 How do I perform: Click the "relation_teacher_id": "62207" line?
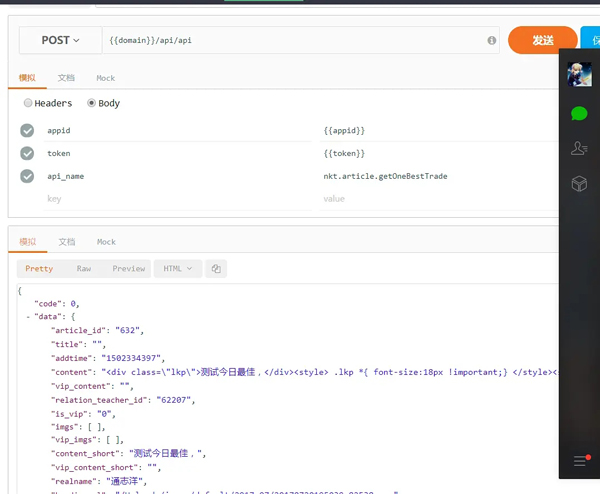(123, 400)
